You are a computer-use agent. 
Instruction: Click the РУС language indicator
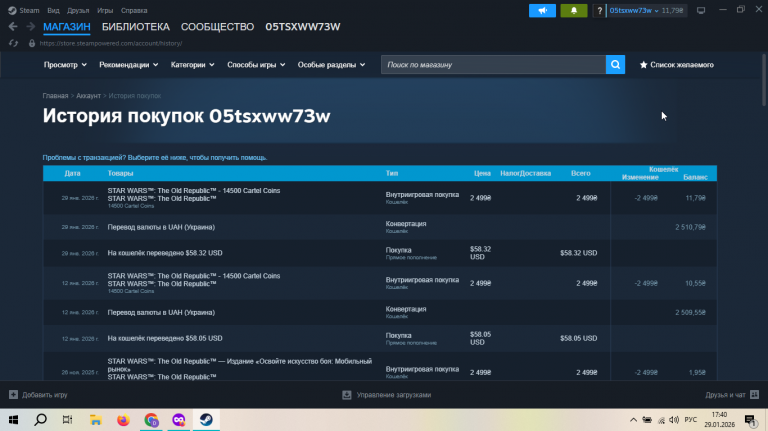pyautogui.click(x=691, y=420)
